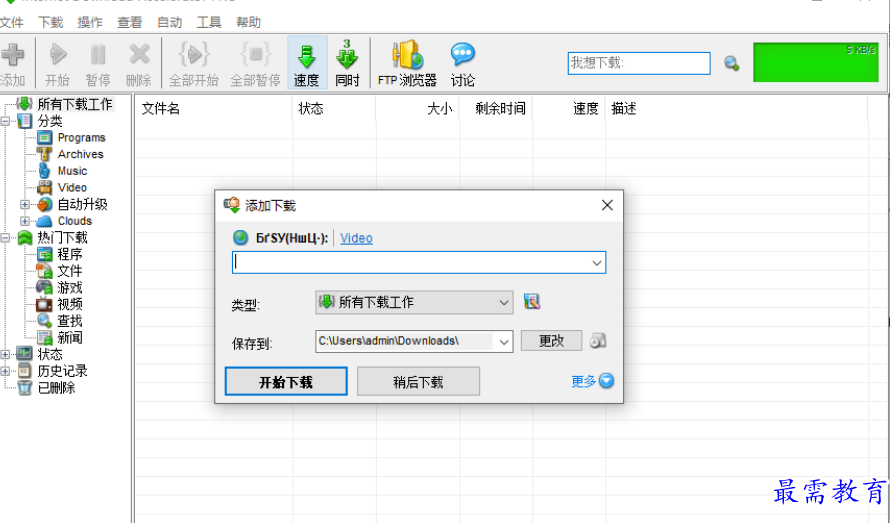This screenshot has width=895, height=523.
Task: Select the Clouds tree item icon
Action: pyautogui.click(x=45, y=221)
